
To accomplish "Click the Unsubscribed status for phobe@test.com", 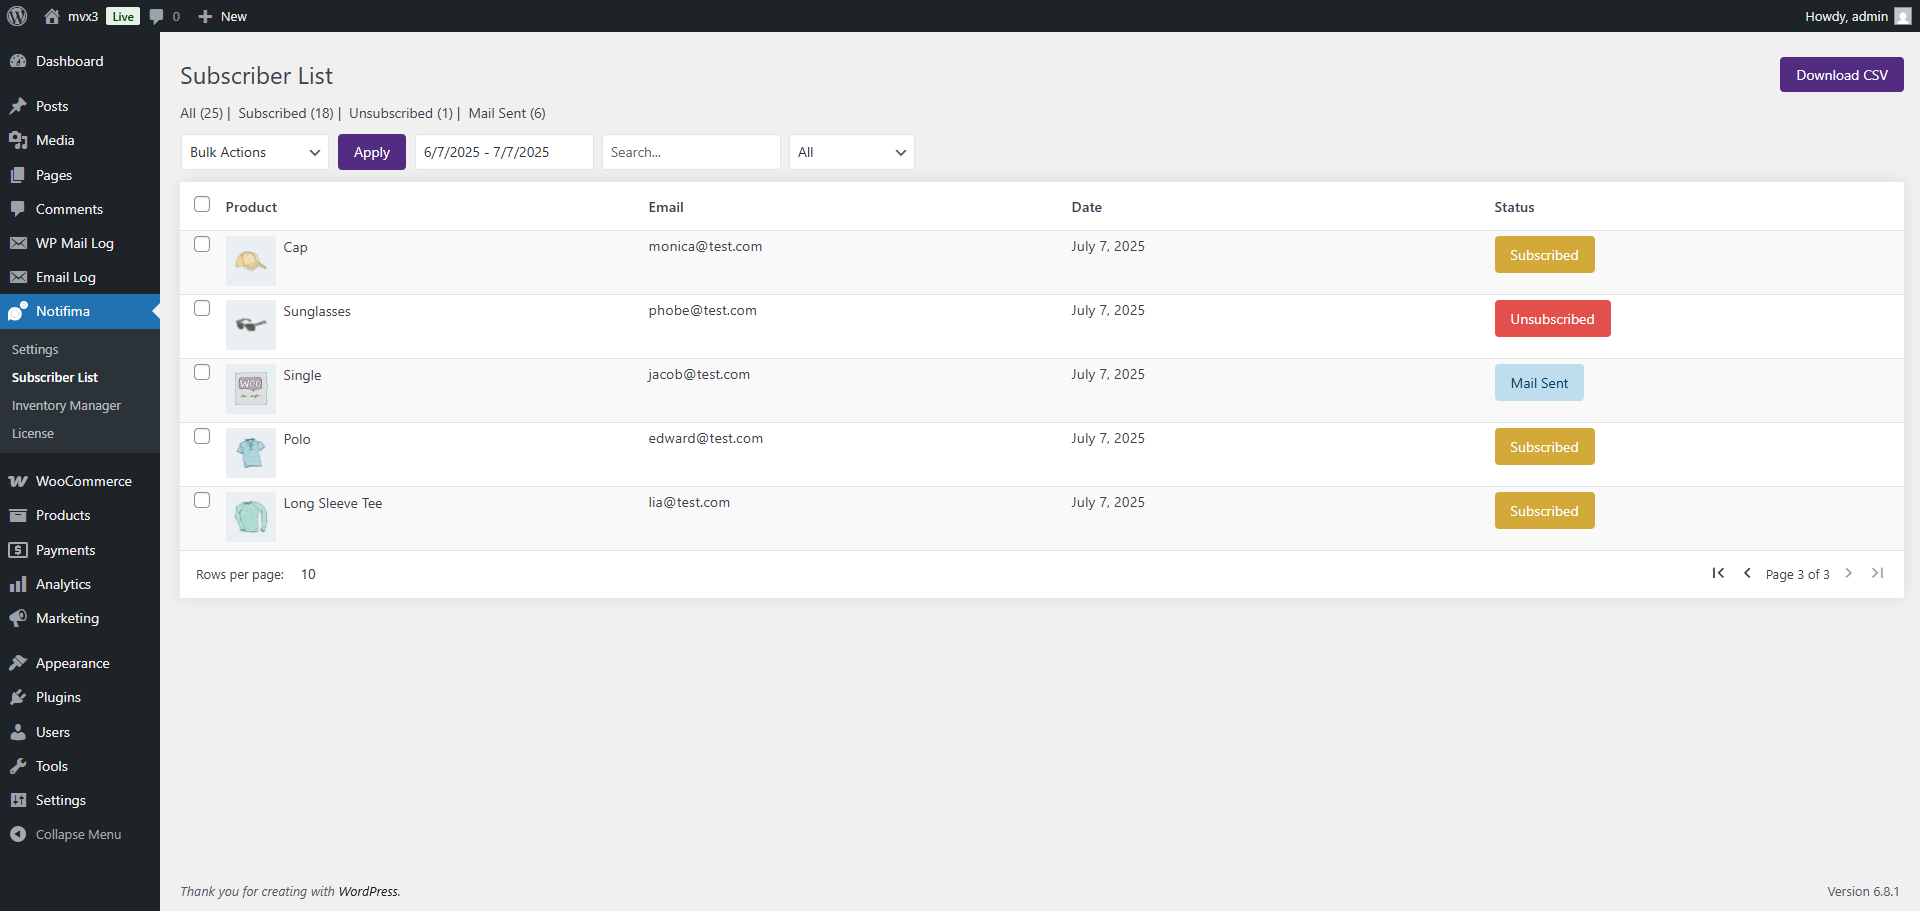I will point(1552,319).
